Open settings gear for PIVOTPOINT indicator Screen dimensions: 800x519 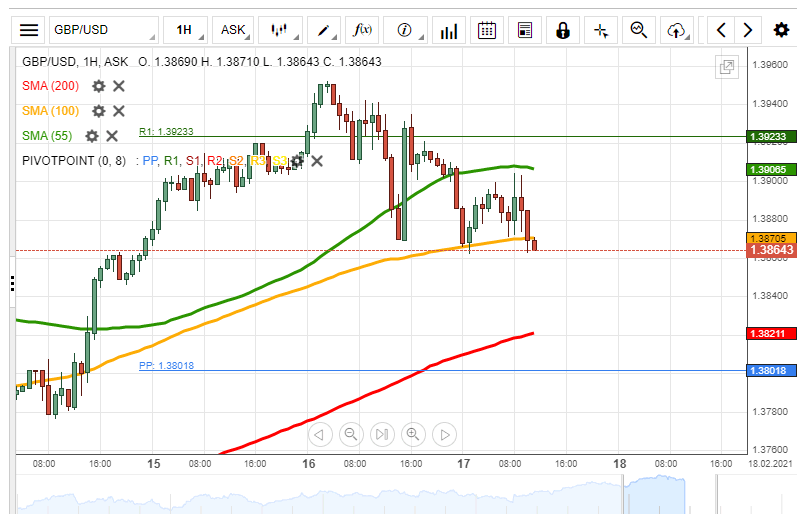[297, 162]
